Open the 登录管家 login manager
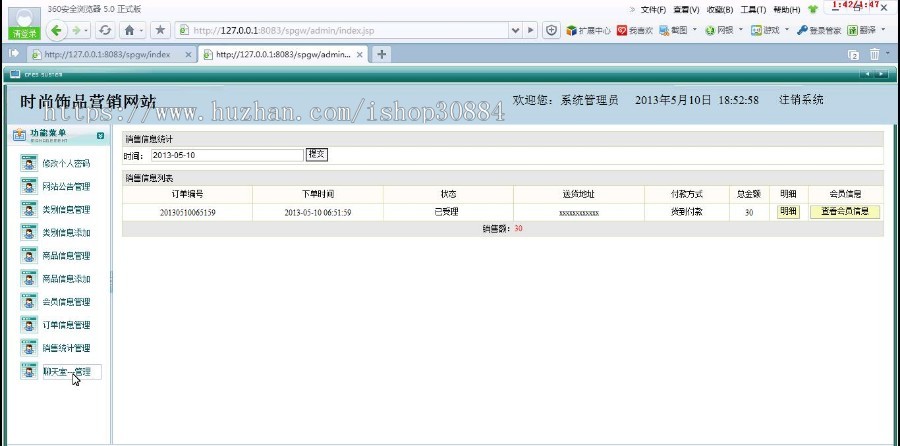Image resolution: width=900 pixels, height=446 pixels. 819,30
